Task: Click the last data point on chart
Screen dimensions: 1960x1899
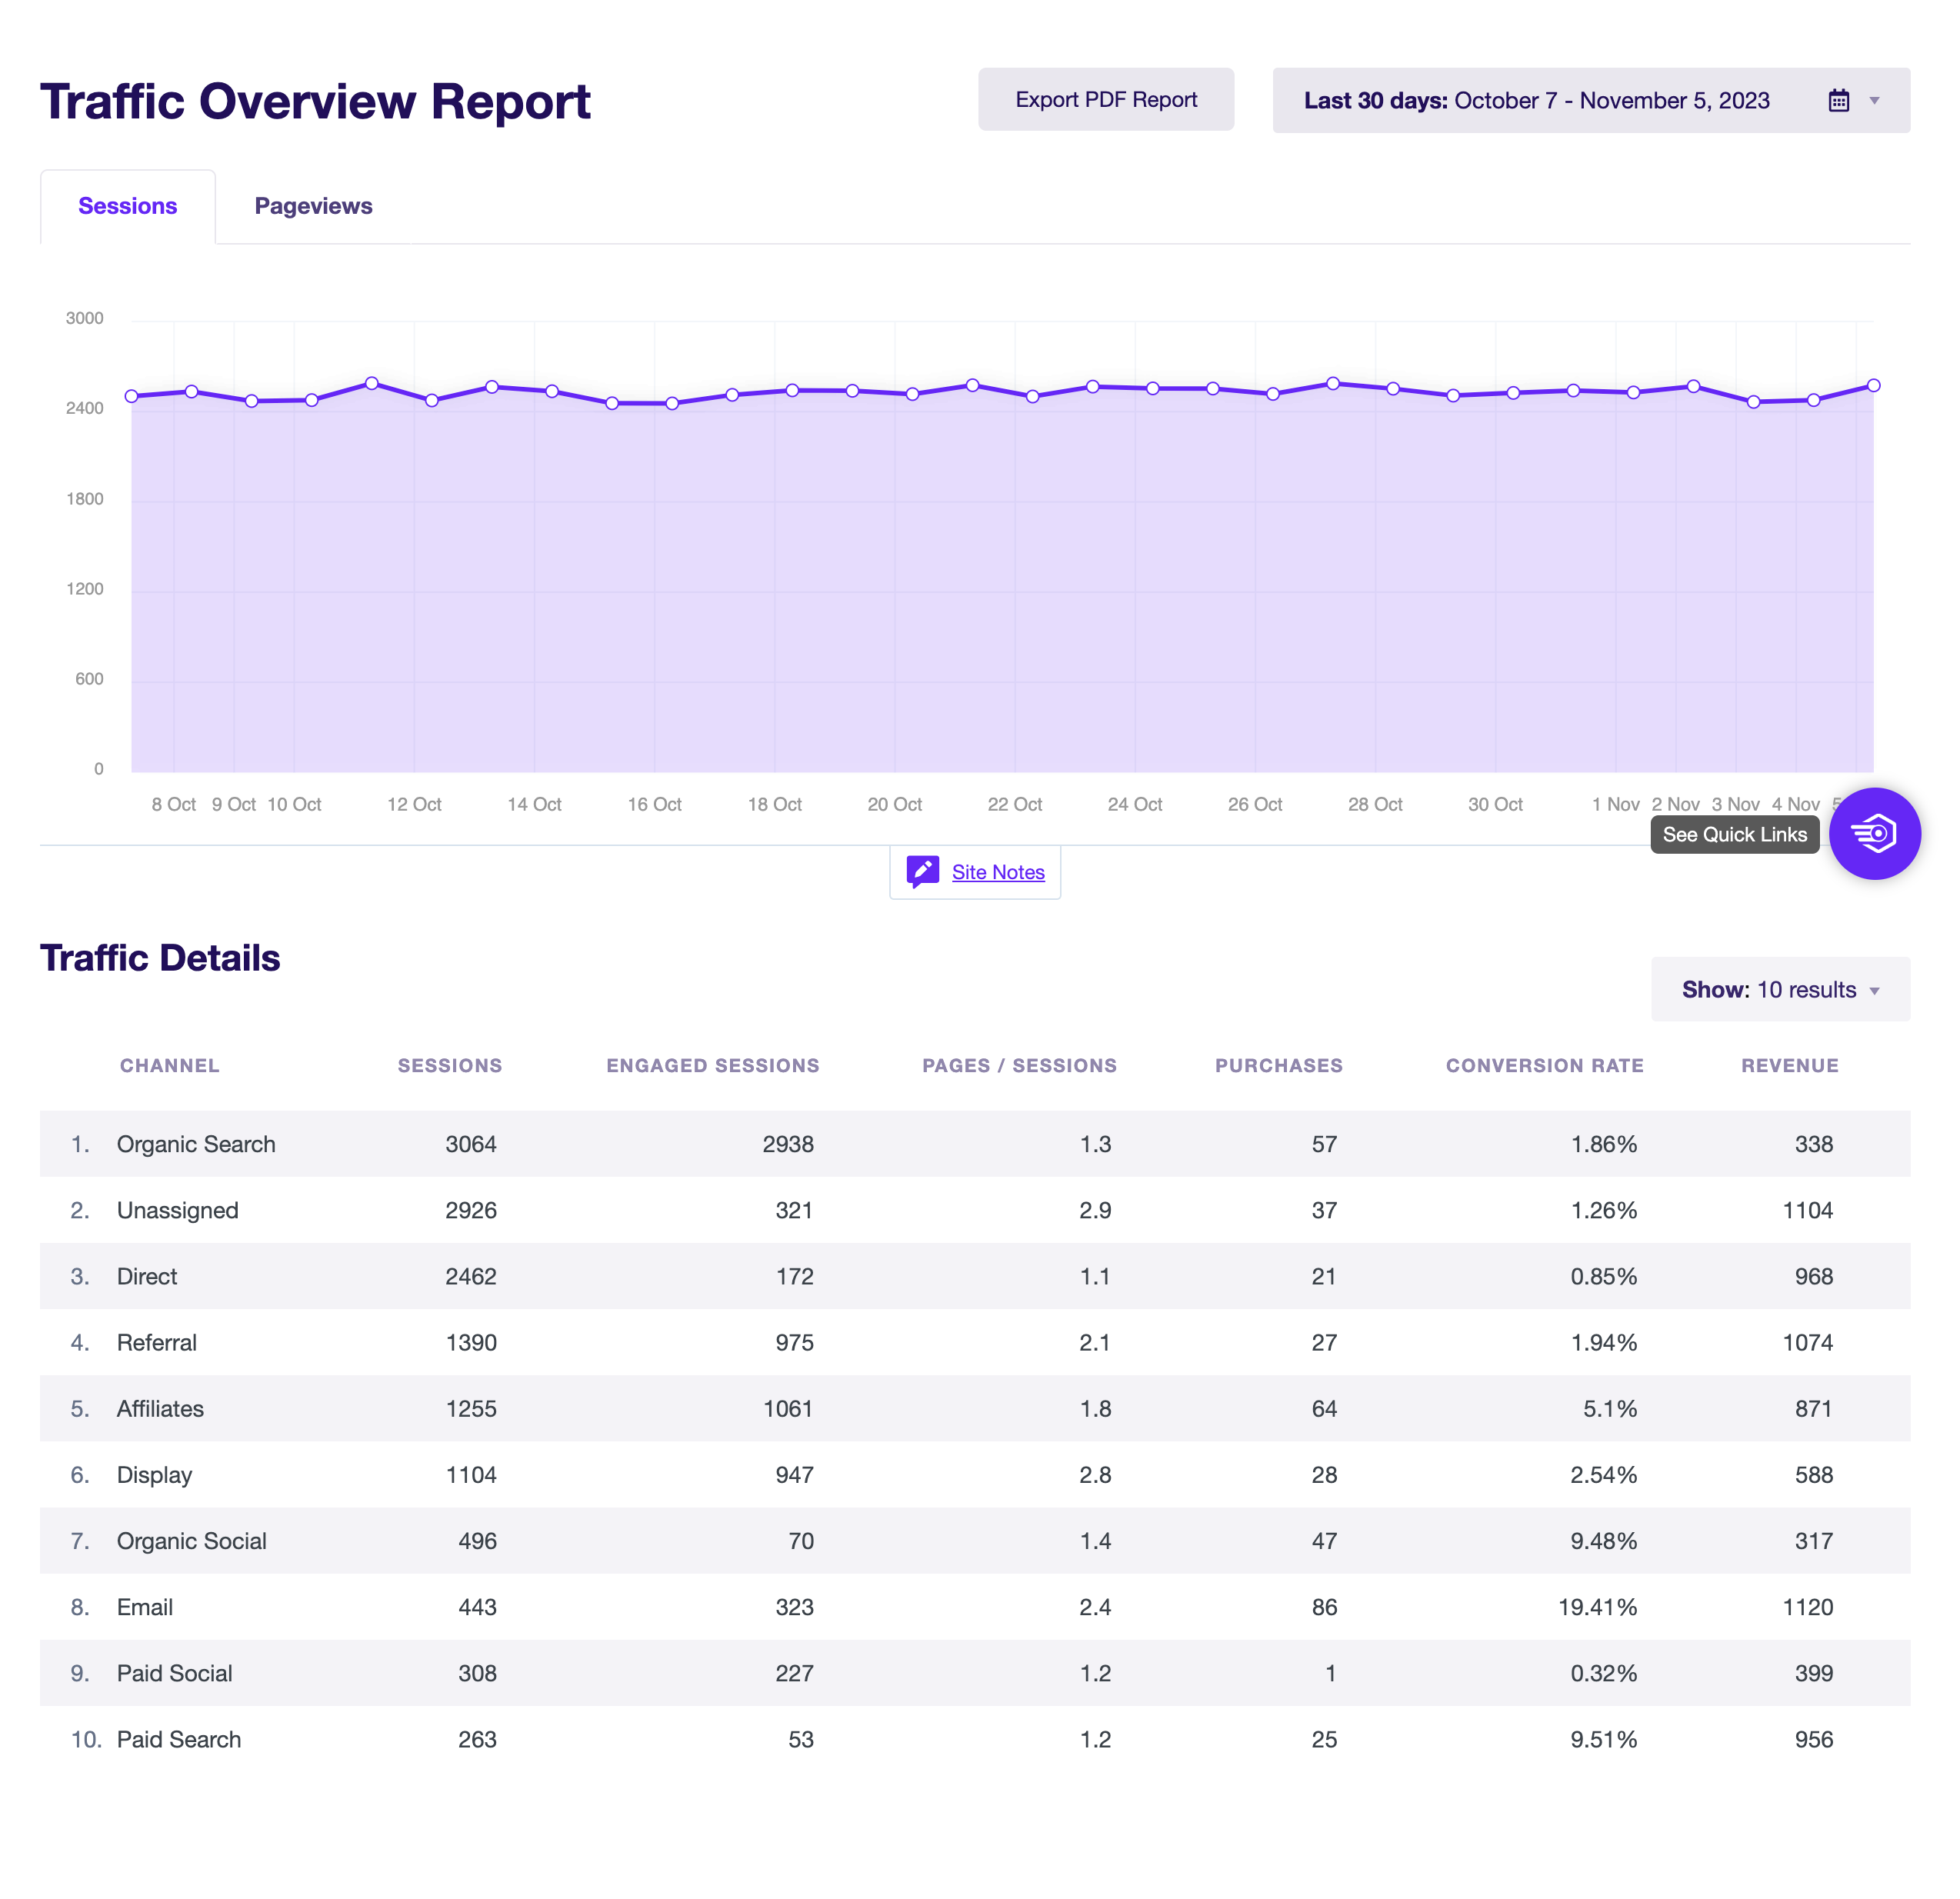Action: [x=1873, y=385]
